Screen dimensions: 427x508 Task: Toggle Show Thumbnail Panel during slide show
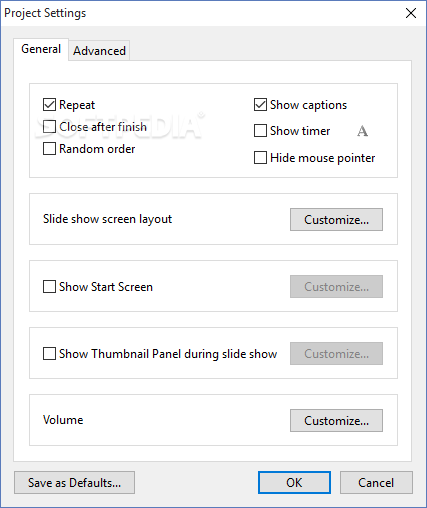pos(49,354)
